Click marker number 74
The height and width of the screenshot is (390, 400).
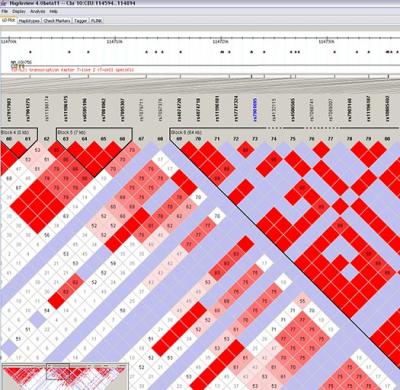click(x=274, y=139)
